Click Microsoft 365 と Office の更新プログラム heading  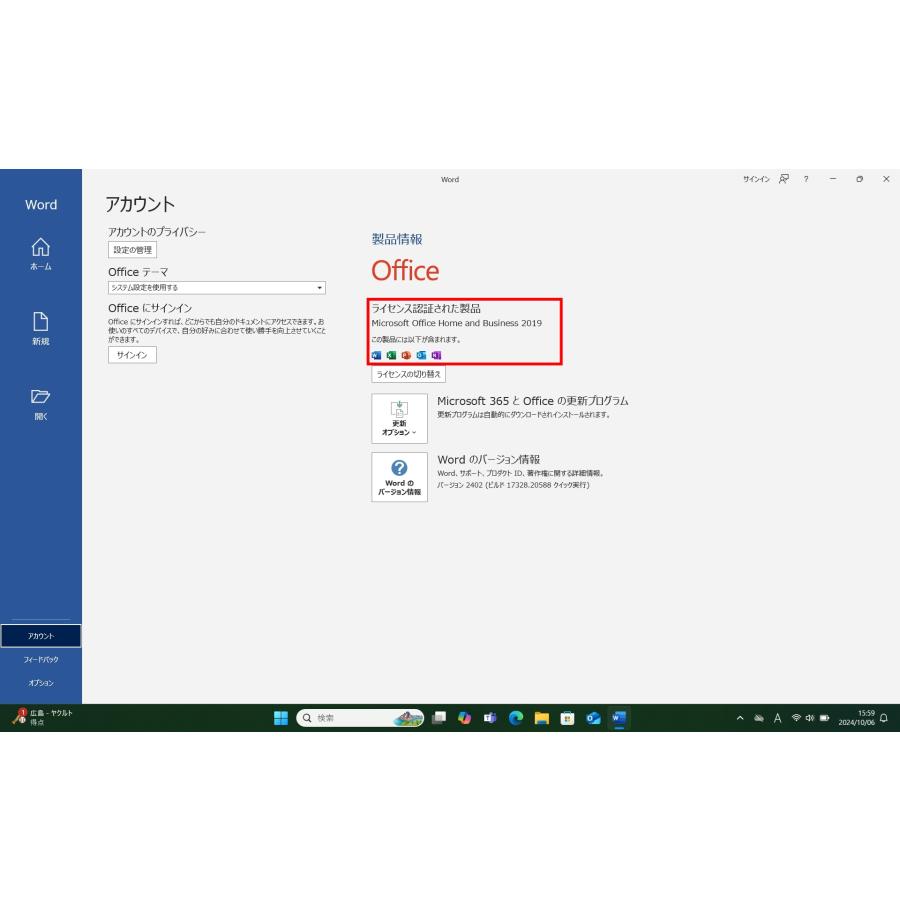533,401
